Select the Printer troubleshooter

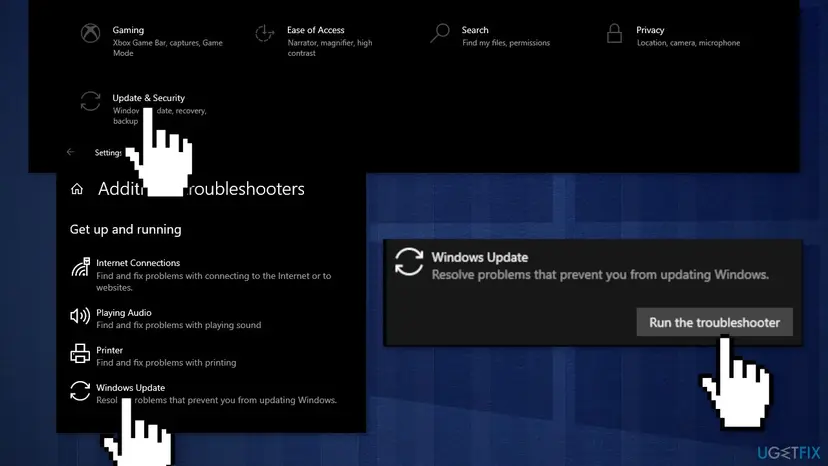[109, 350]
